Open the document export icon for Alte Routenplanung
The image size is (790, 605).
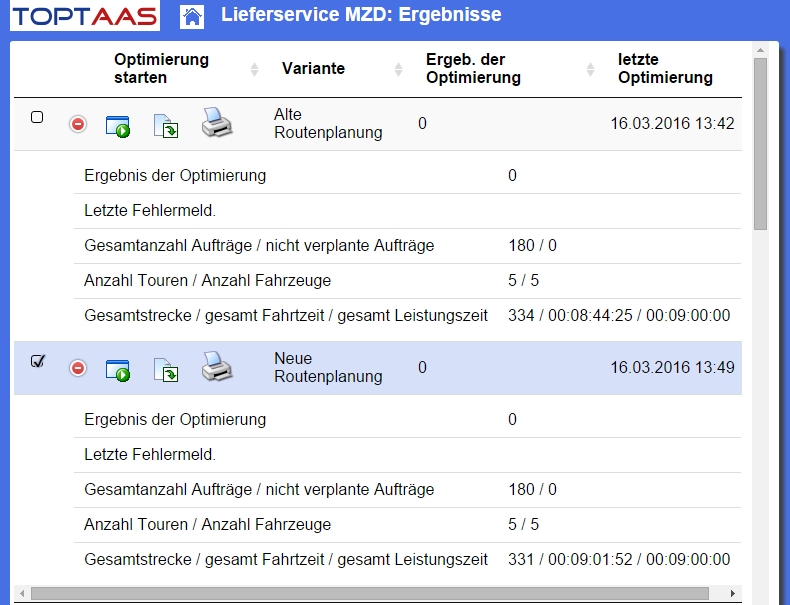click(166, 124)
